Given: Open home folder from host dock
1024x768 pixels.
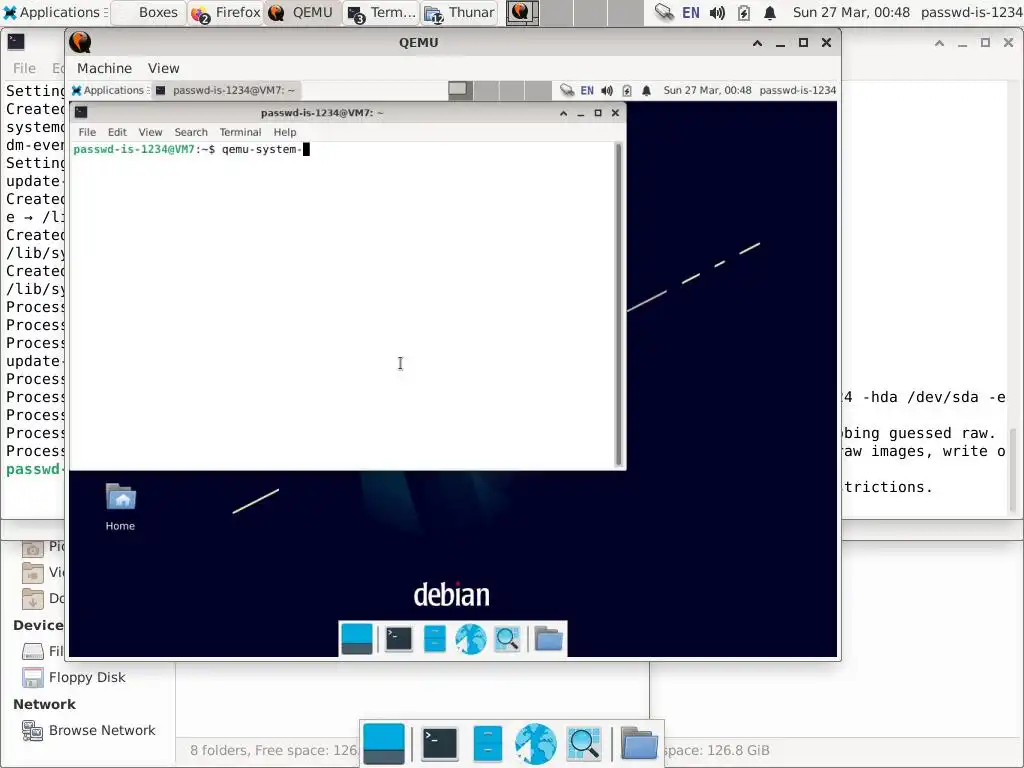Looking at the screenshot, I should 639,743.
